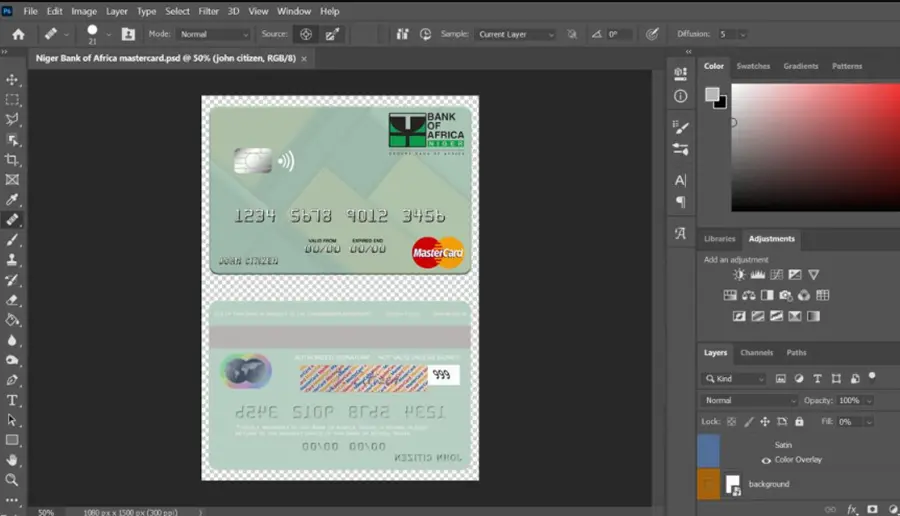Open the Sample Current Layer dropdown
The width and height of the screenshot is (900, 516).
(x=515, y=34)
